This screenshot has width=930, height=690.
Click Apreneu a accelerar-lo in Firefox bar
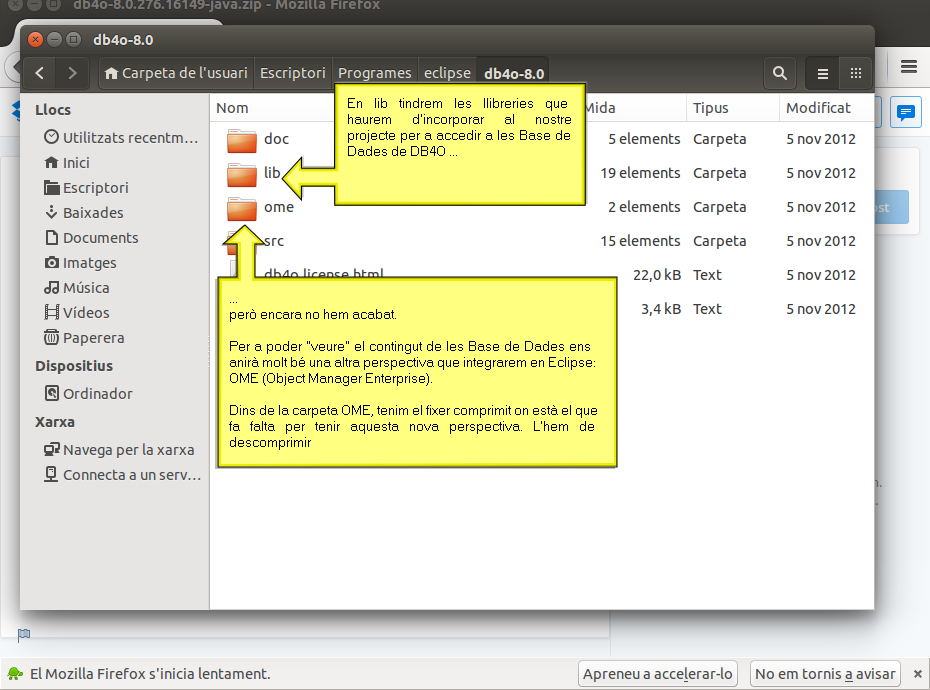tap(658, 674)
